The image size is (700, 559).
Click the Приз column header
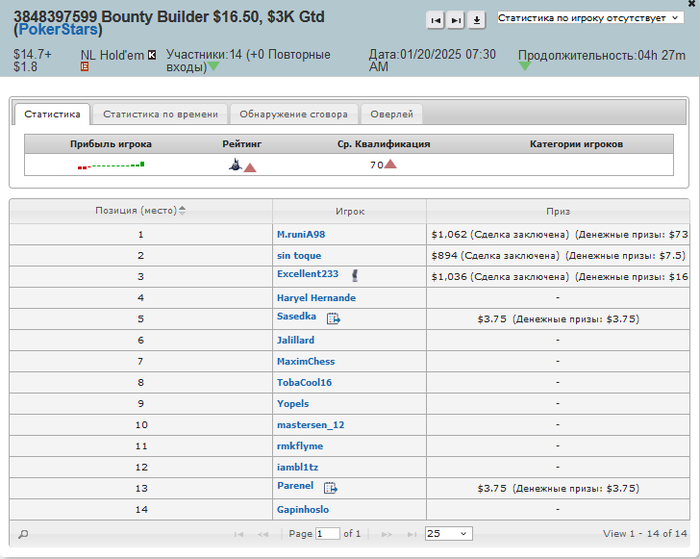(558, 211)
